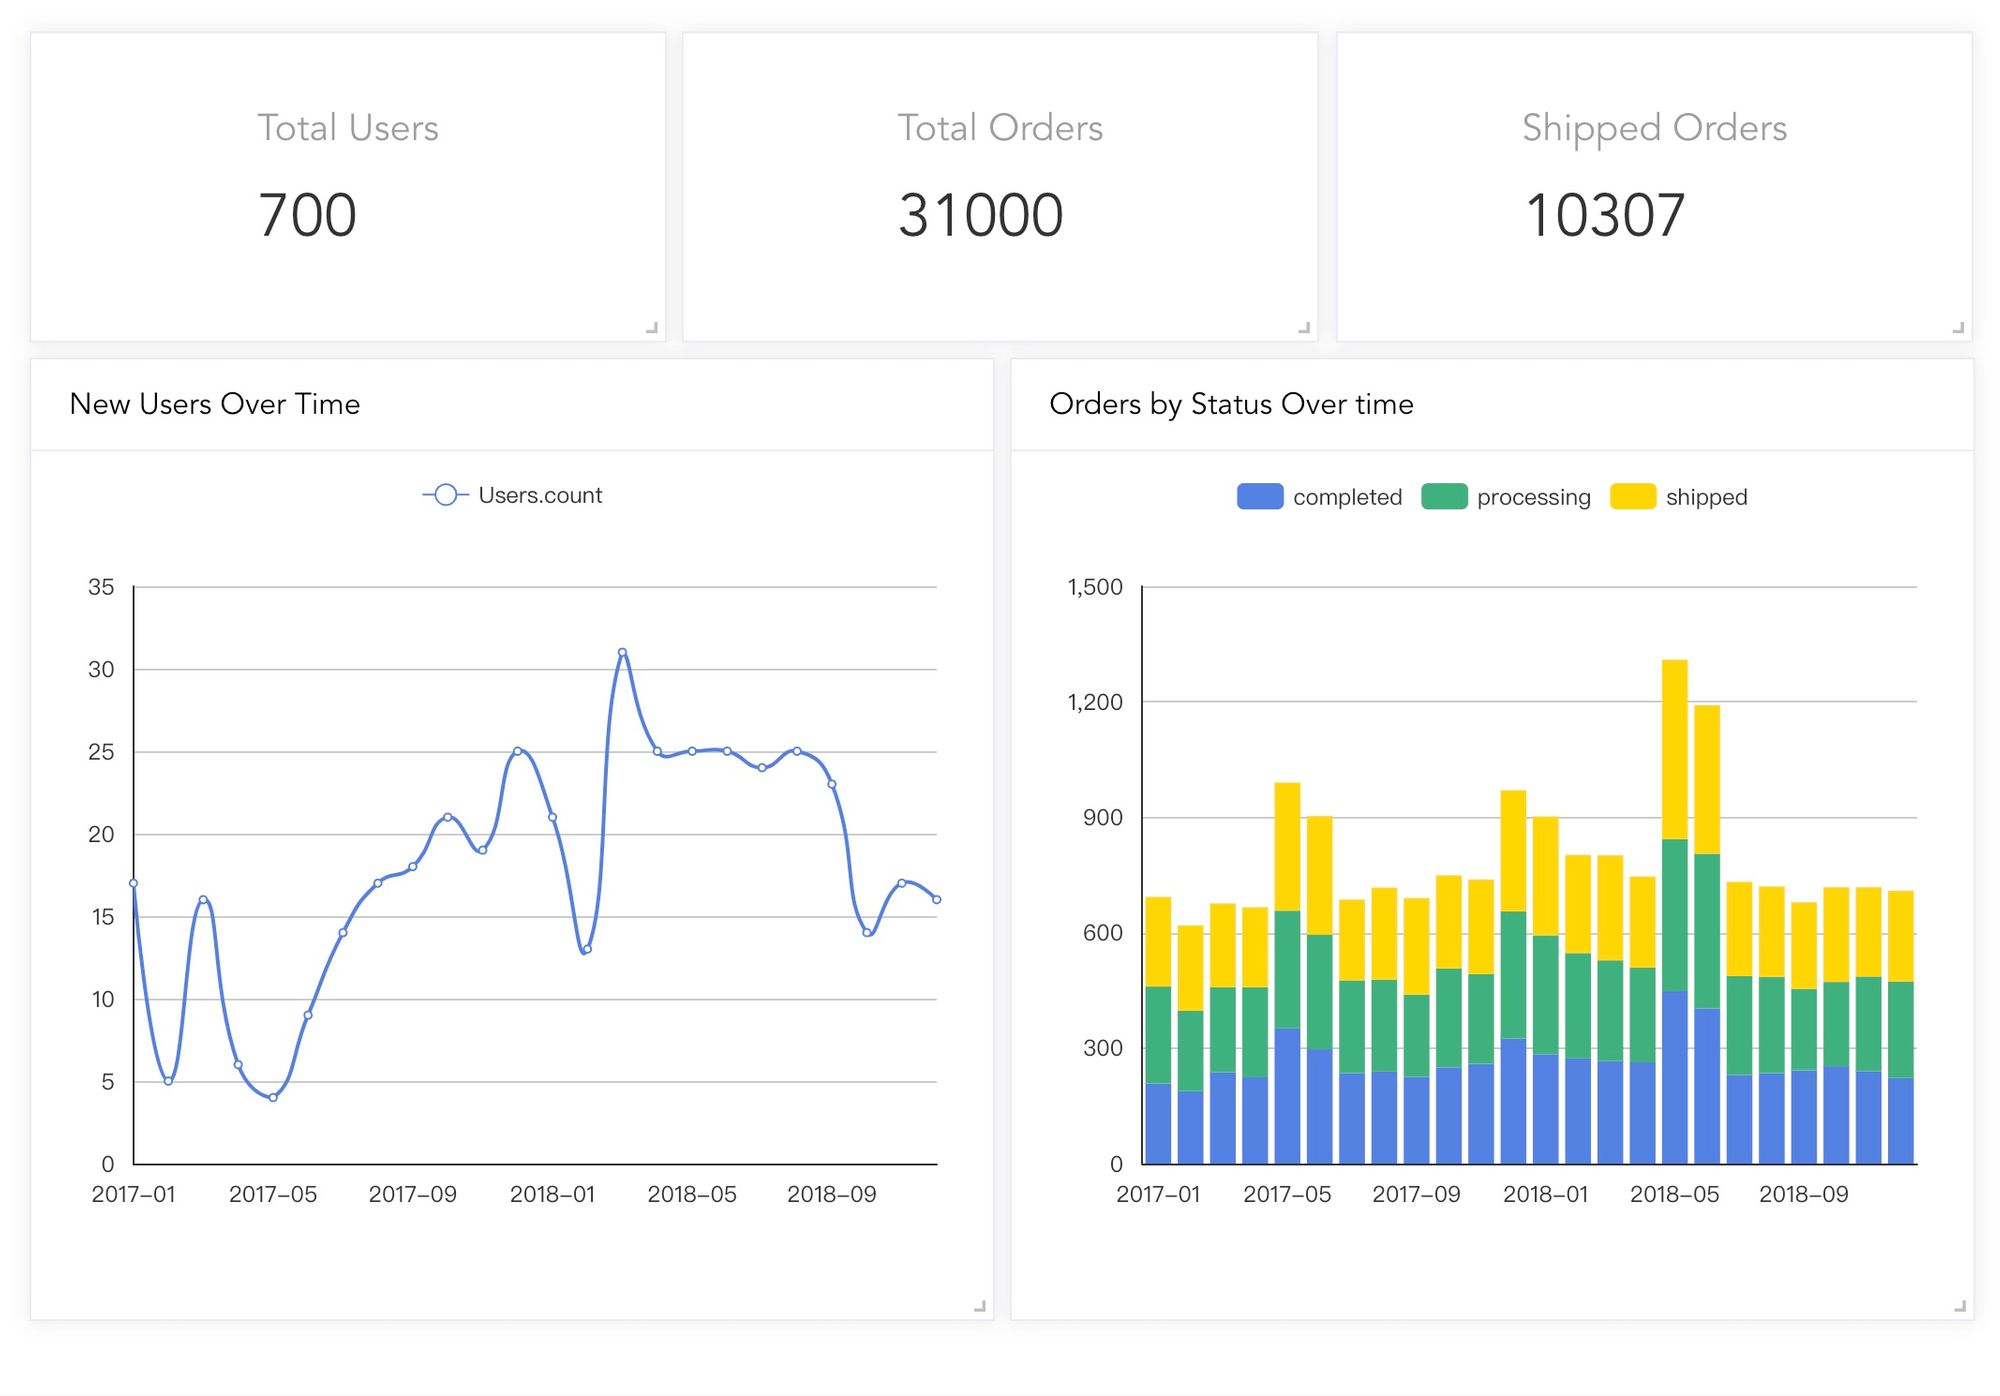Click resize handle on Total Users card
The height and width of the screenshot is (1396, 2000).
pyautogui.click(x=652, y=327)
